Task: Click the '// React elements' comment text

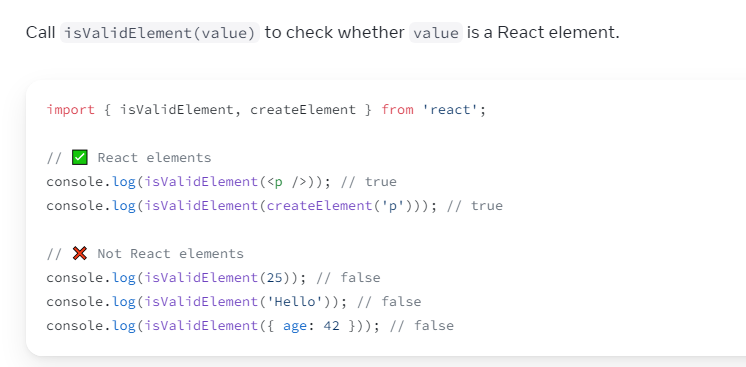Action: click(129, 158)
